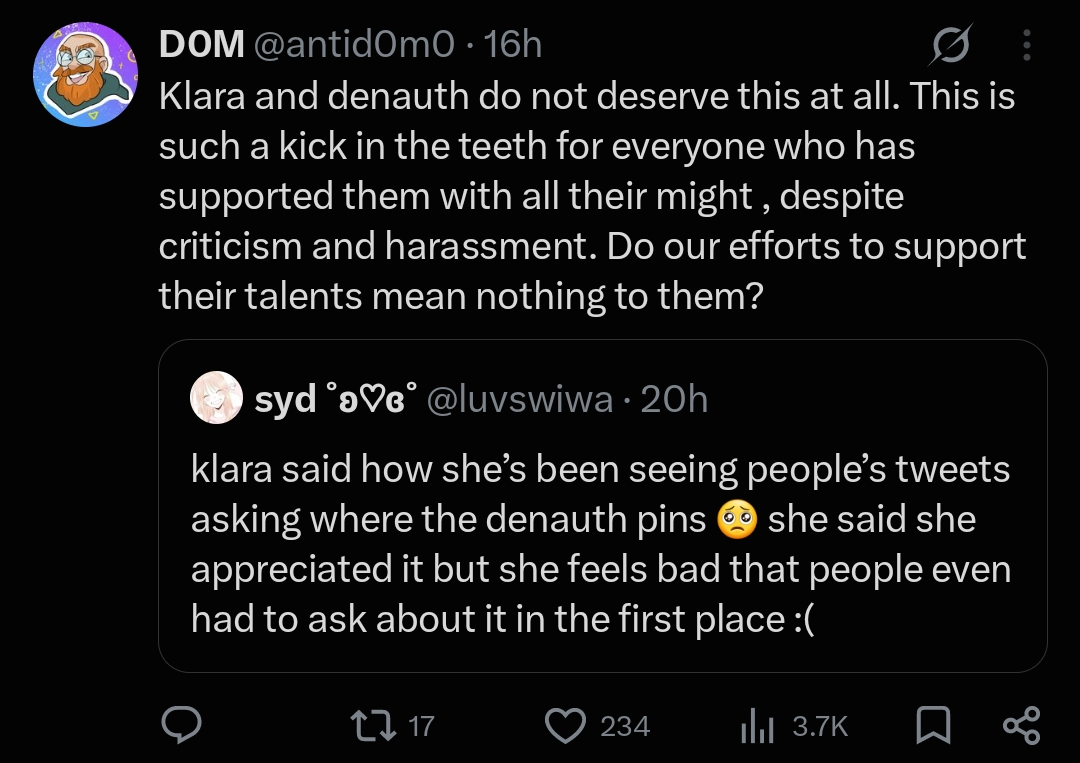Open the Grok slashed-circle icon

(951, 45)
